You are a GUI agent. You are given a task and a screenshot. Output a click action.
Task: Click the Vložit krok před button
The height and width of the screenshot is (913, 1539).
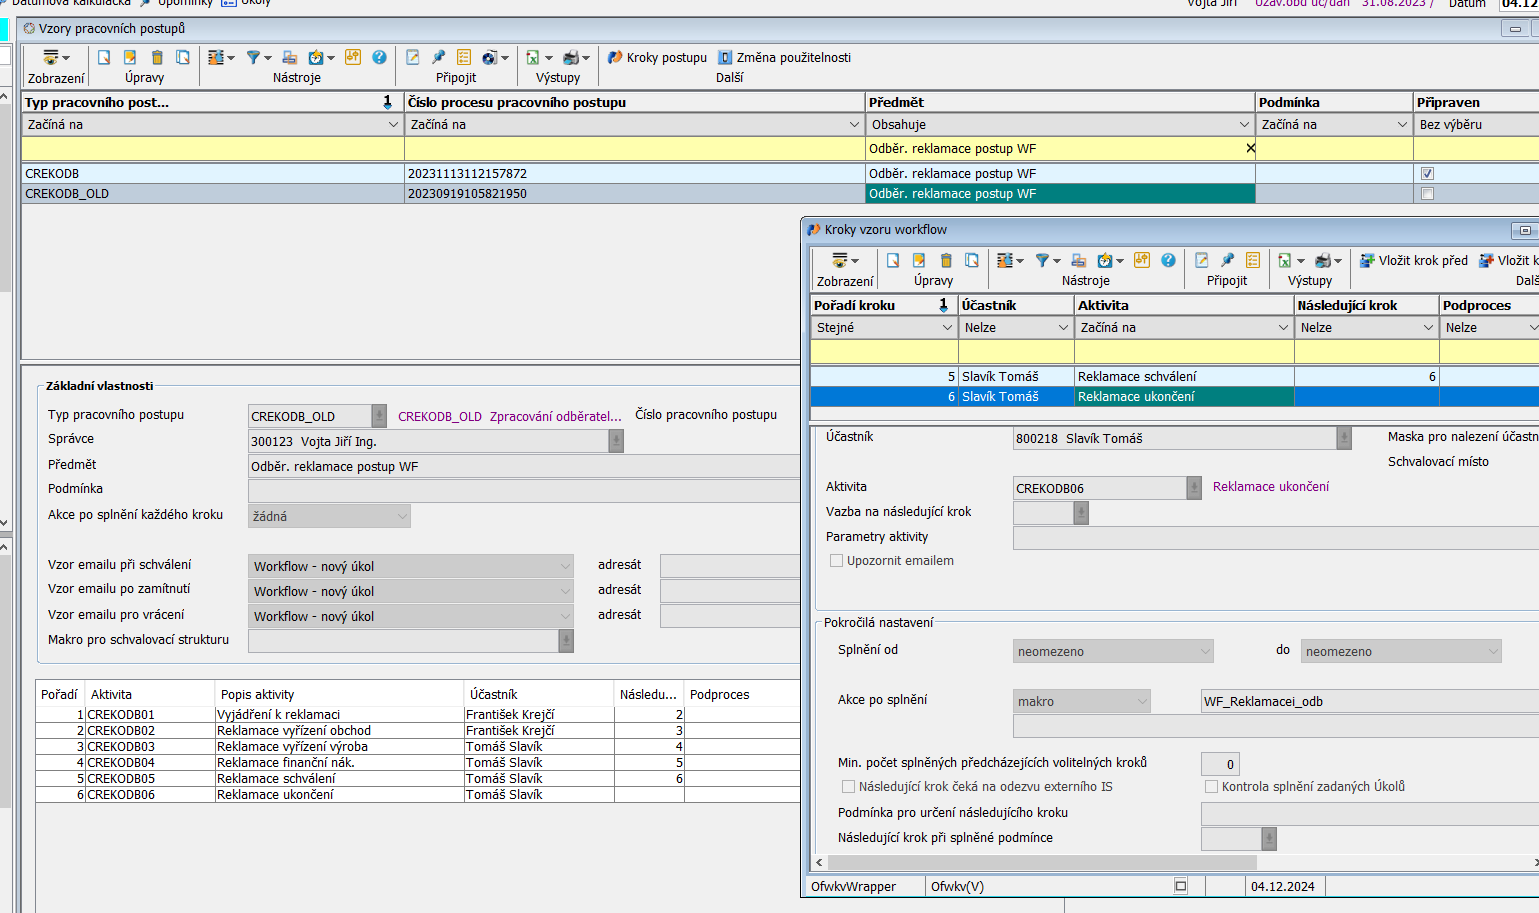click(x=1413, y=261)
